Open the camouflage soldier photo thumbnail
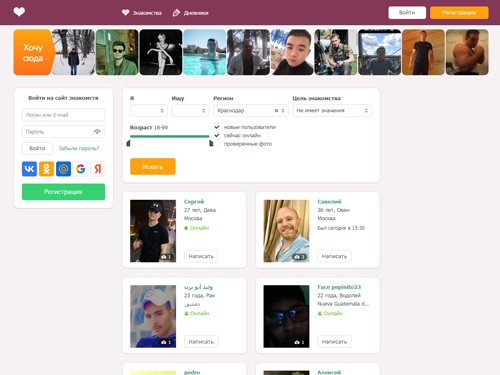This screenshot has width=500, height=375. tap(336, 52)
